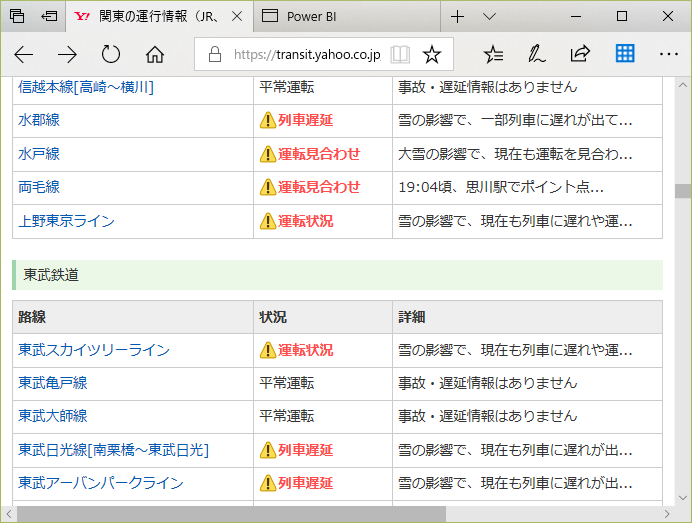This screenshot has height=523, width=692.
Task: Select 運転見合わせ status for 水戸線
Action: 319,154
